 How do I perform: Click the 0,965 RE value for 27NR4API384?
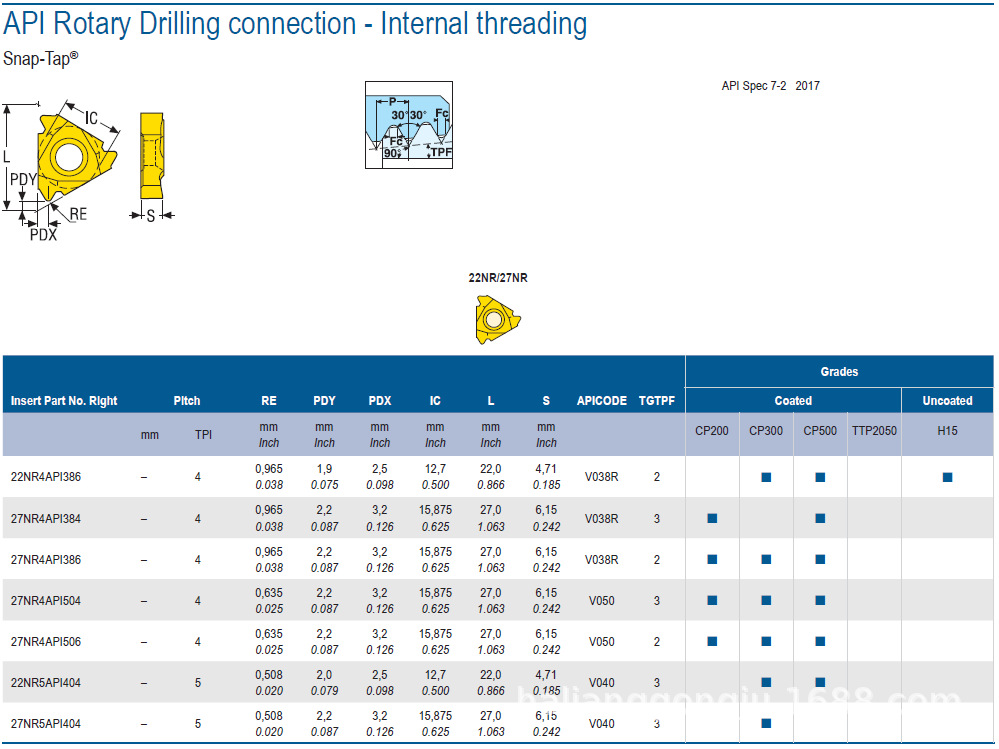(x=269, y=510)
